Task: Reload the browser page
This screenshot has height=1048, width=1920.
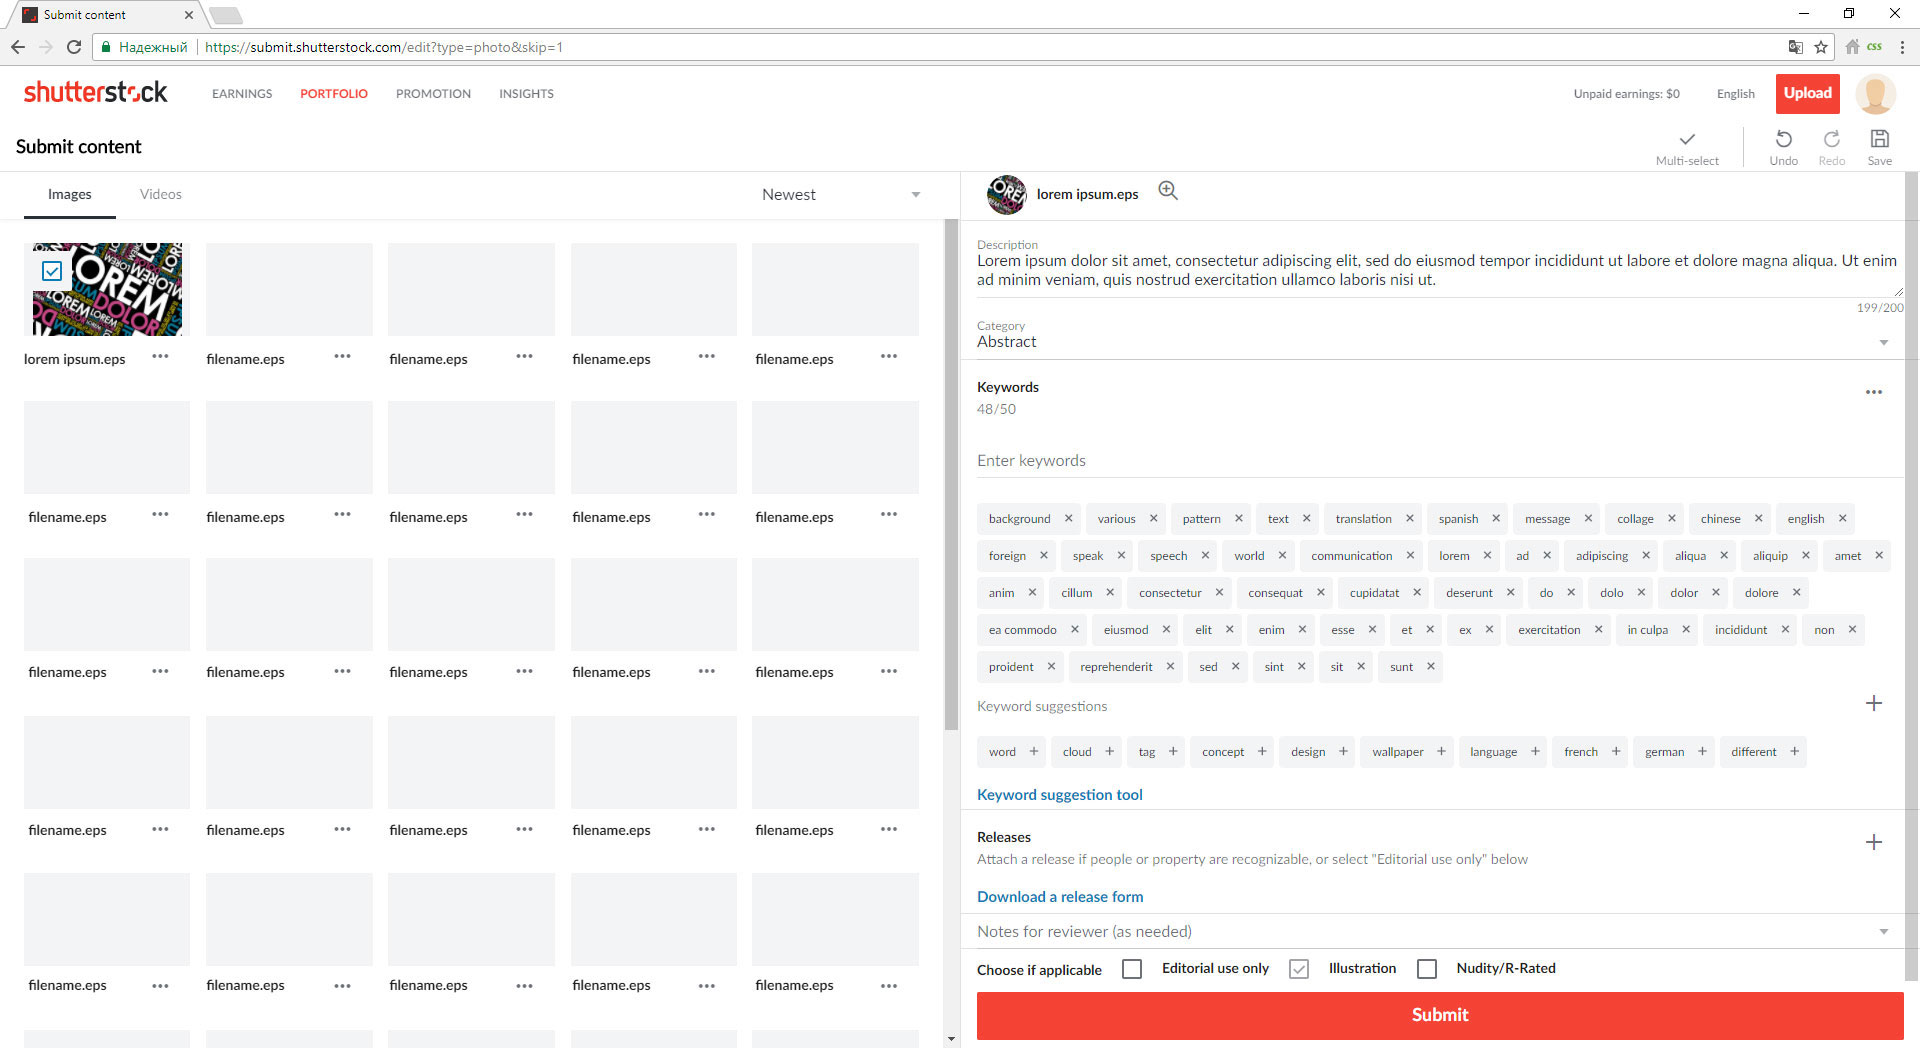Action: point(73,47)
